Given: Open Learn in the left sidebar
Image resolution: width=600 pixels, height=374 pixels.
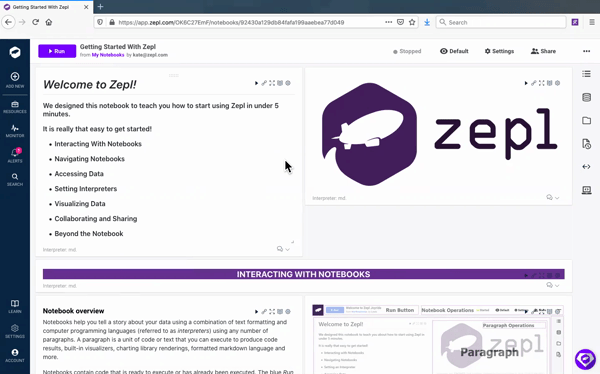Looking at the screenshot, I should pyautogui.click(x=15, y=307).
